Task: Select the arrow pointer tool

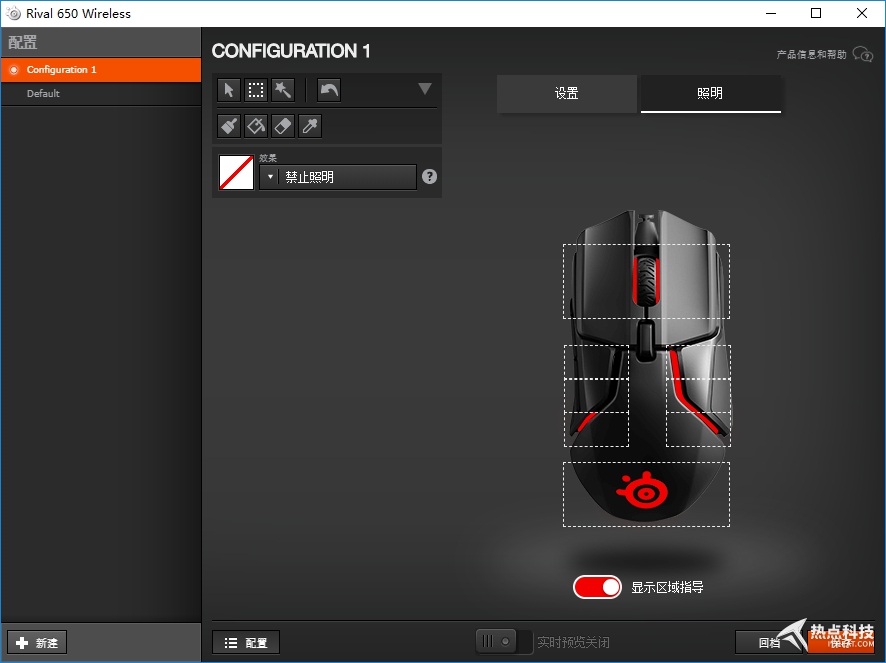Action: [x=229, y=90]
